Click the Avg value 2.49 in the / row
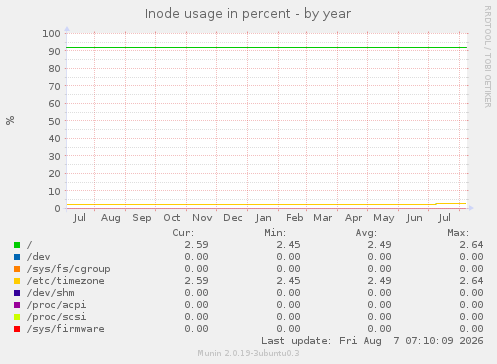 point(380,245)
